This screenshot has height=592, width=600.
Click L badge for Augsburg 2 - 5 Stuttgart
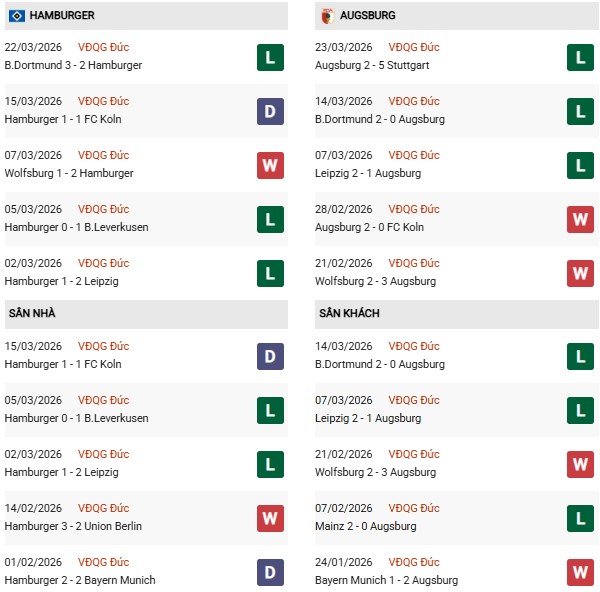580,57
